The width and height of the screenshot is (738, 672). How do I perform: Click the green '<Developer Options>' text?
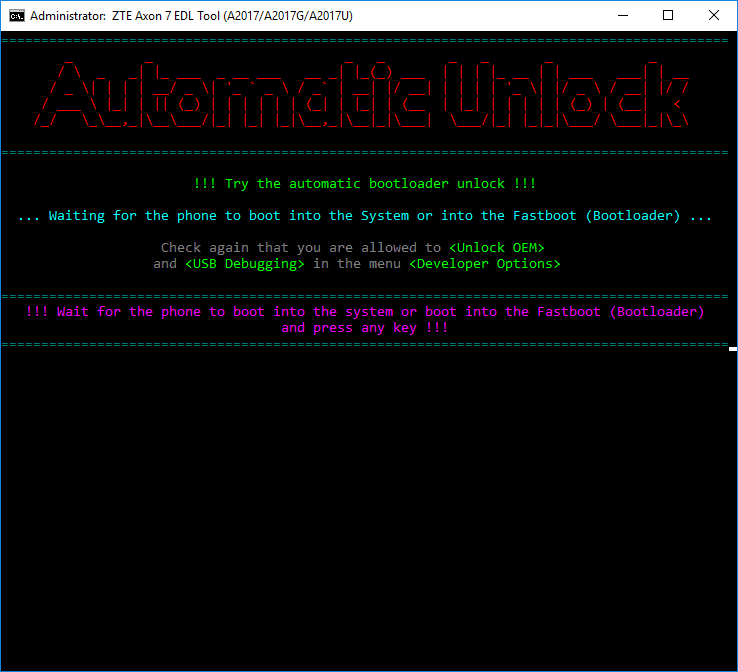[x=485, y=264]
